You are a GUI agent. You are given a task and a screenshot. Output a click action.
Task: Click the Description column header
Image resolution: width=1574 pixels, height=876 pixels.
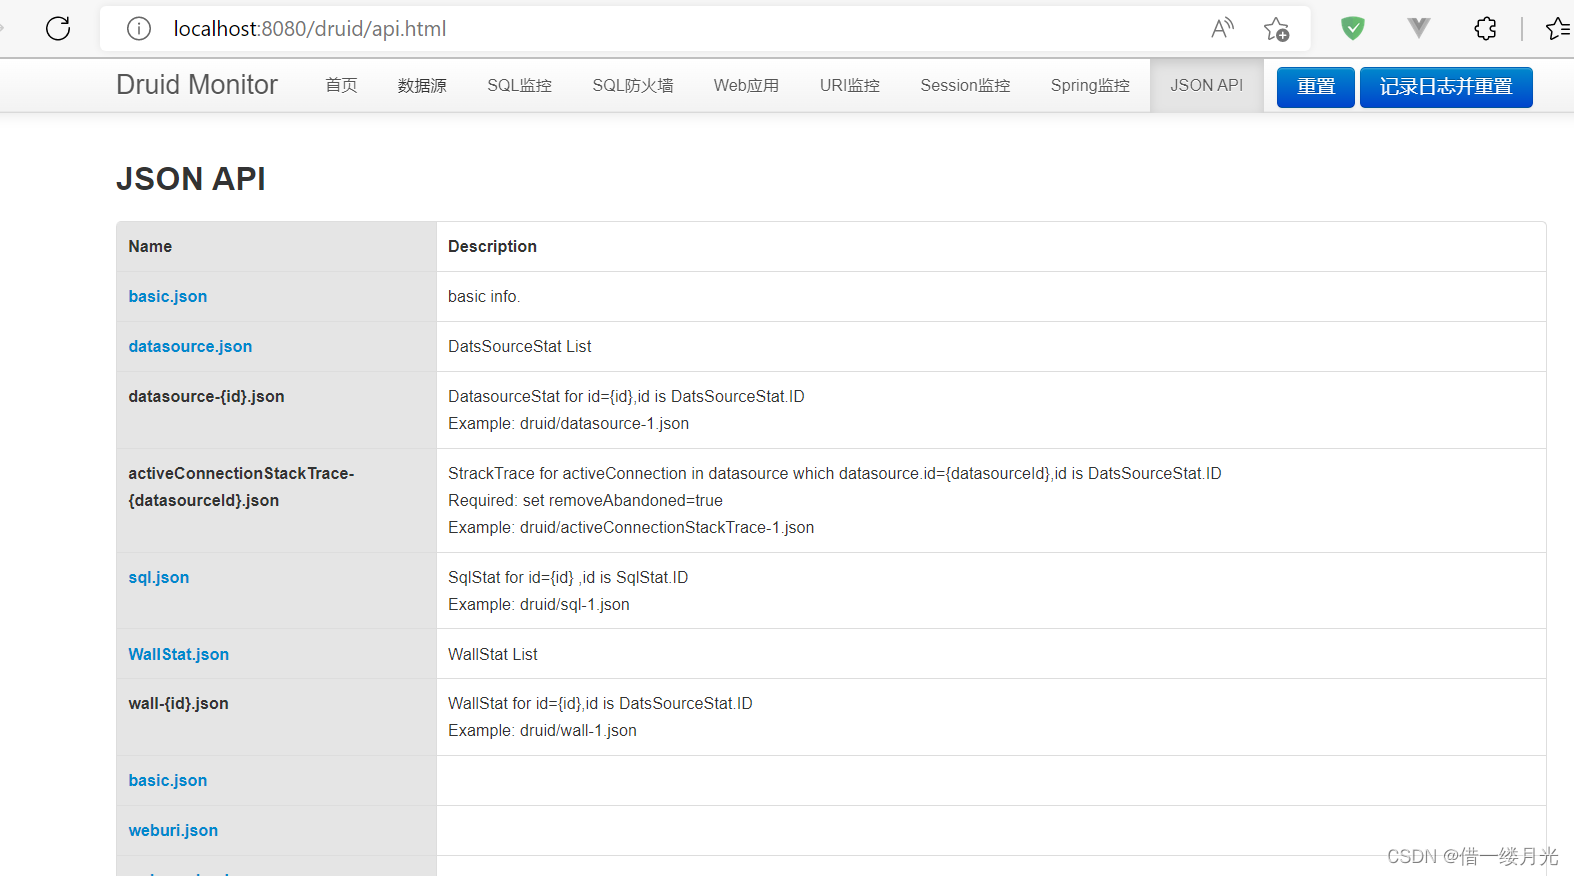point(991,246)
